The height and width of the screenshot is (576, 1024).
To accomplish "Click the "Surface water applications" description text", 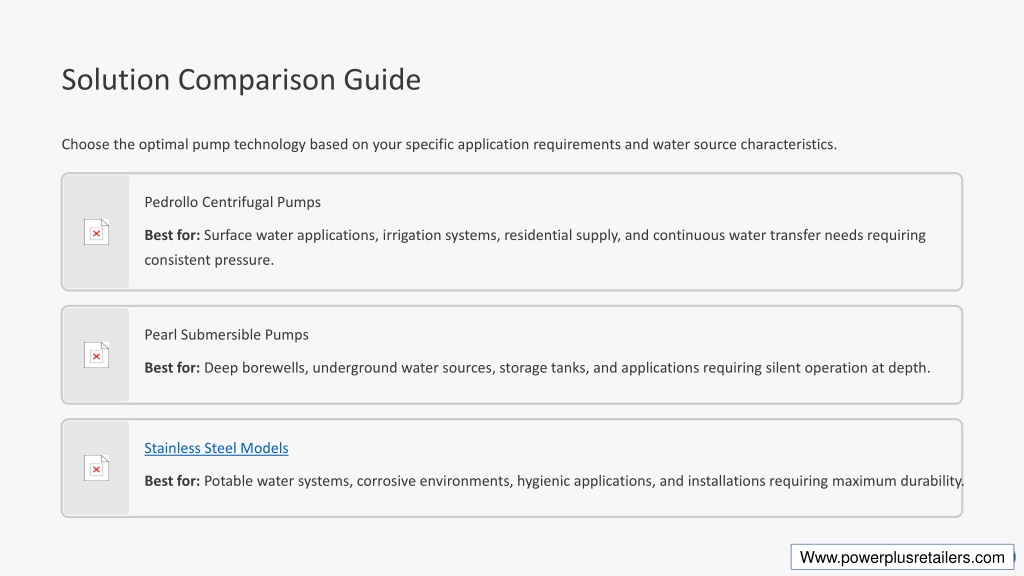I will click(x=290, y=235).
